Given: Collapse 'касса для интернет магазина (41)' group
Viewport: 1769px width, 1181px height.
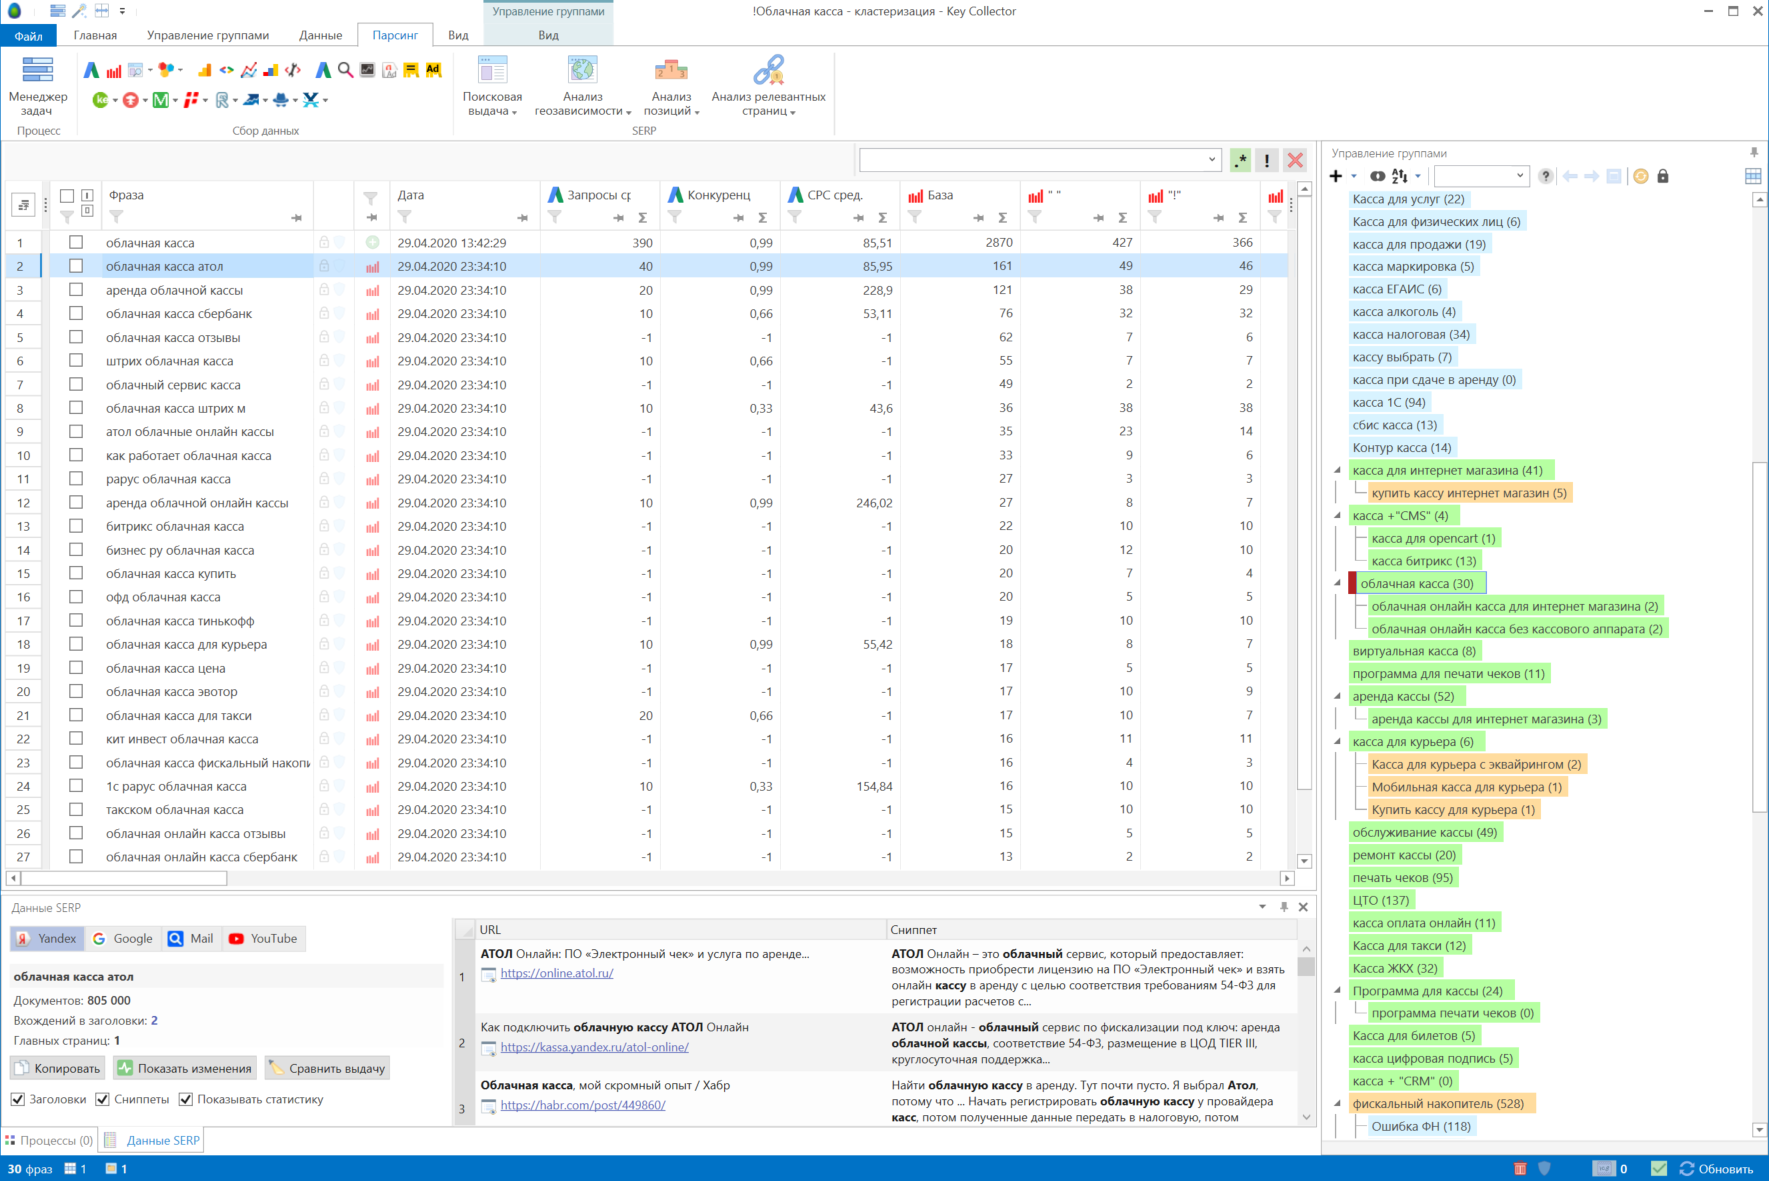Looking at the screenshot, I should (x=1338, y=470).
